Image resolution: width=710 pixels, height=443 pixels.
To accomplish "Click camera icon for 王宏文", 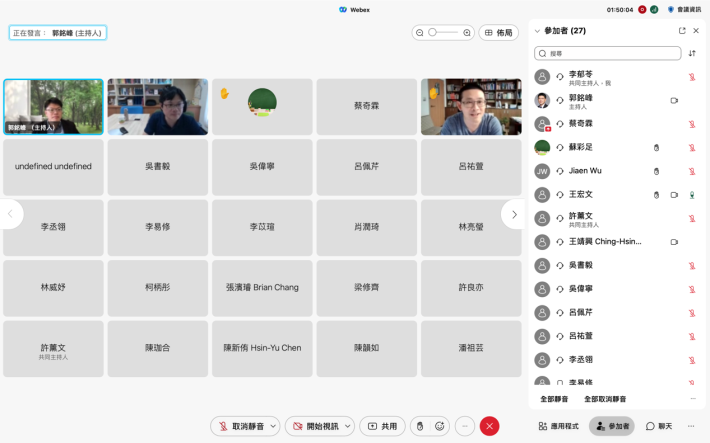I will click(674, 195).
